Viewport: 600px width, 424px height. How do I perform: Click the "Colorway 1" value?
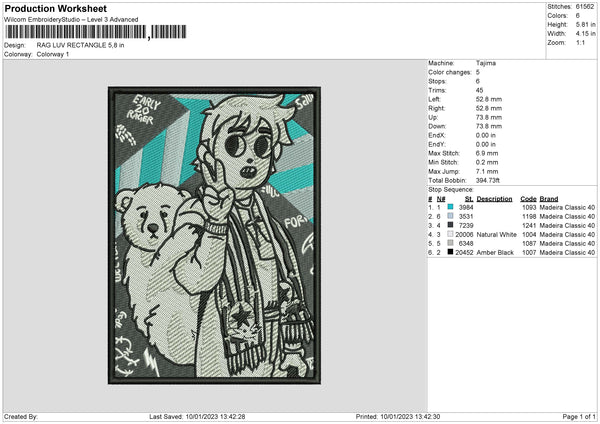(x=53, y=54)
